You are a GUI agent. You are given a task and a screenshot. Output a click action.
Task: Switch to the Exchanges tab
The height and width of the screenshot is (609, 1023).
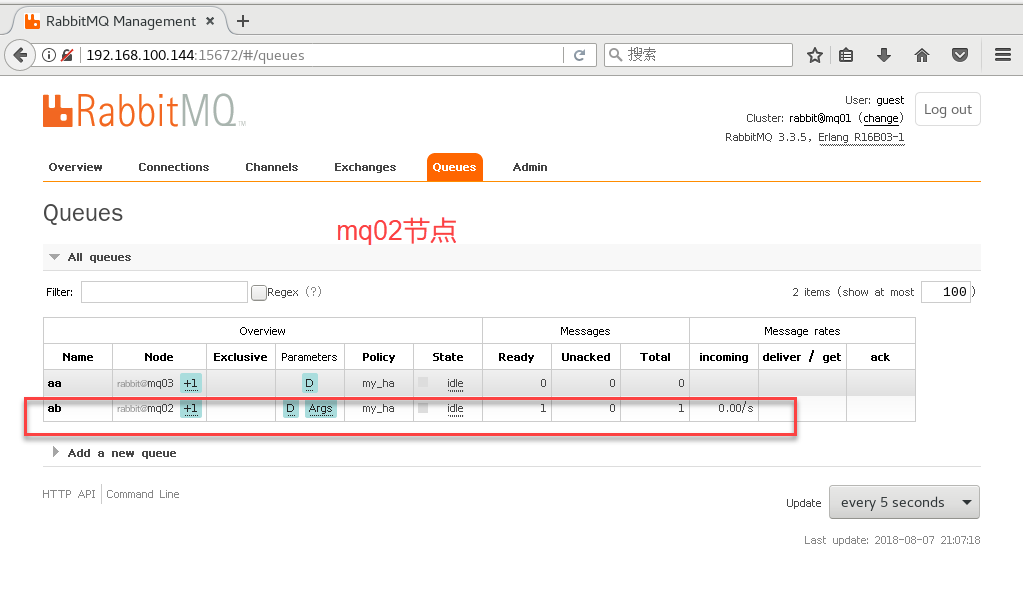point(365,167)
